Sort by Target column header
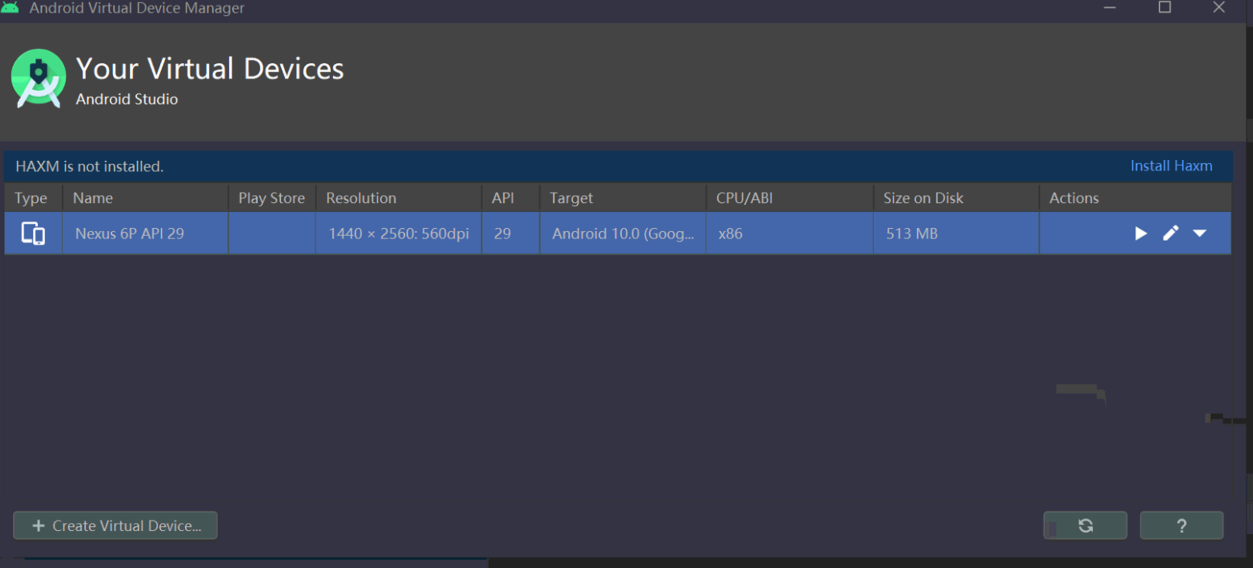 pos(623,198)
